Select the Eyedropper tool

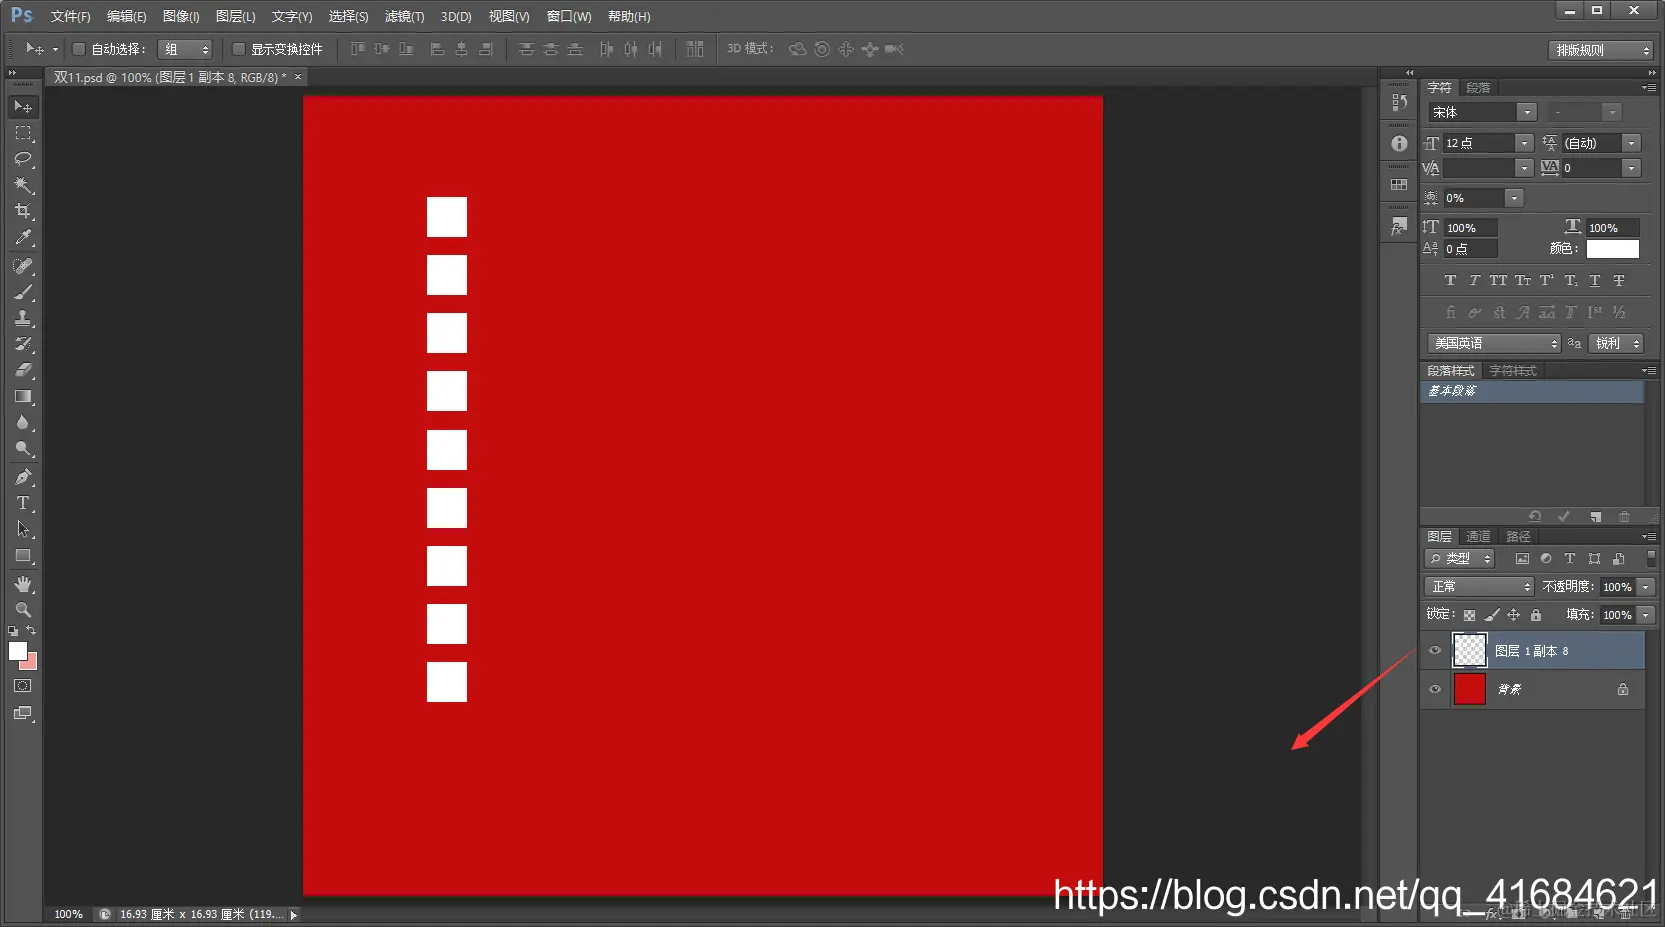pyautogui.click(x=22, y=238)
